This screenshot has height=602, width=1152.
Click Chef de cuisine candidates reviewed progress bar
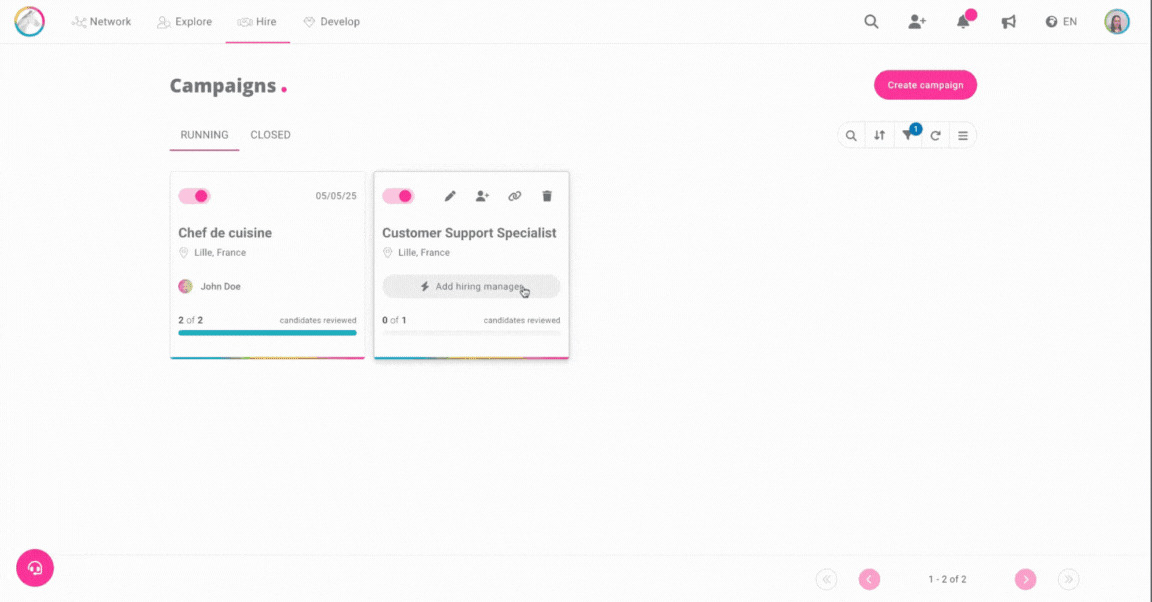[267, 332]
